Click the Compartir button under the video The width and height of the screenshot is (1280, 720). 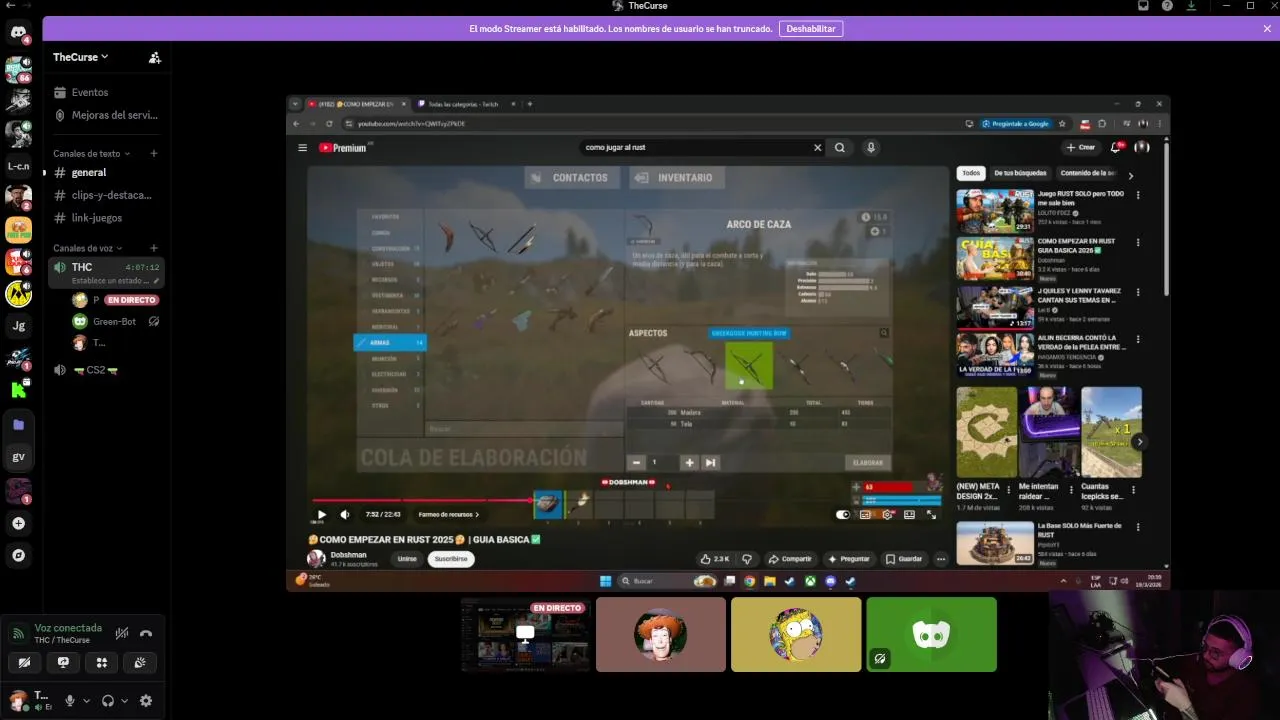pos(791,559)
